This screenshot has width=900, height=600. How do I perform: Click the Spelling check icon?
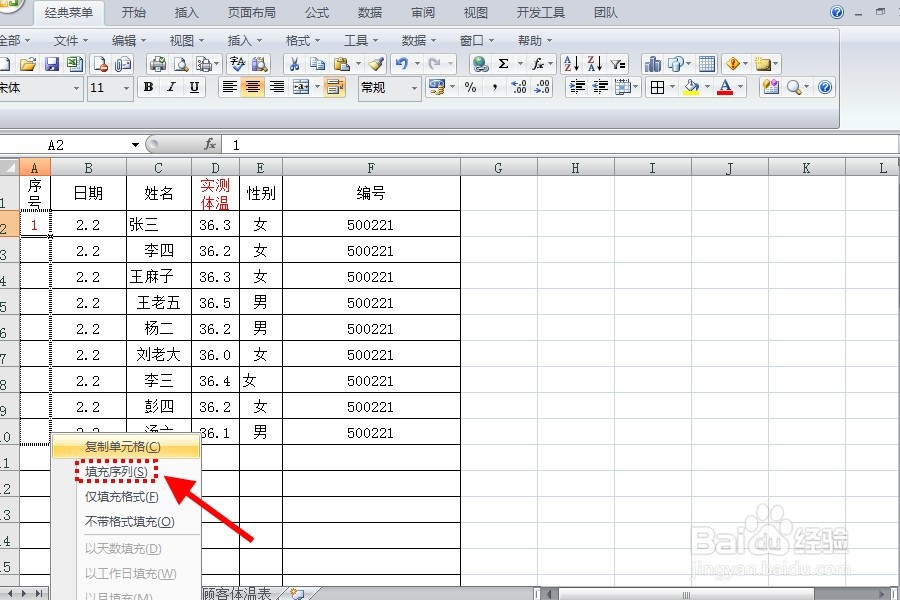point(237,63)
